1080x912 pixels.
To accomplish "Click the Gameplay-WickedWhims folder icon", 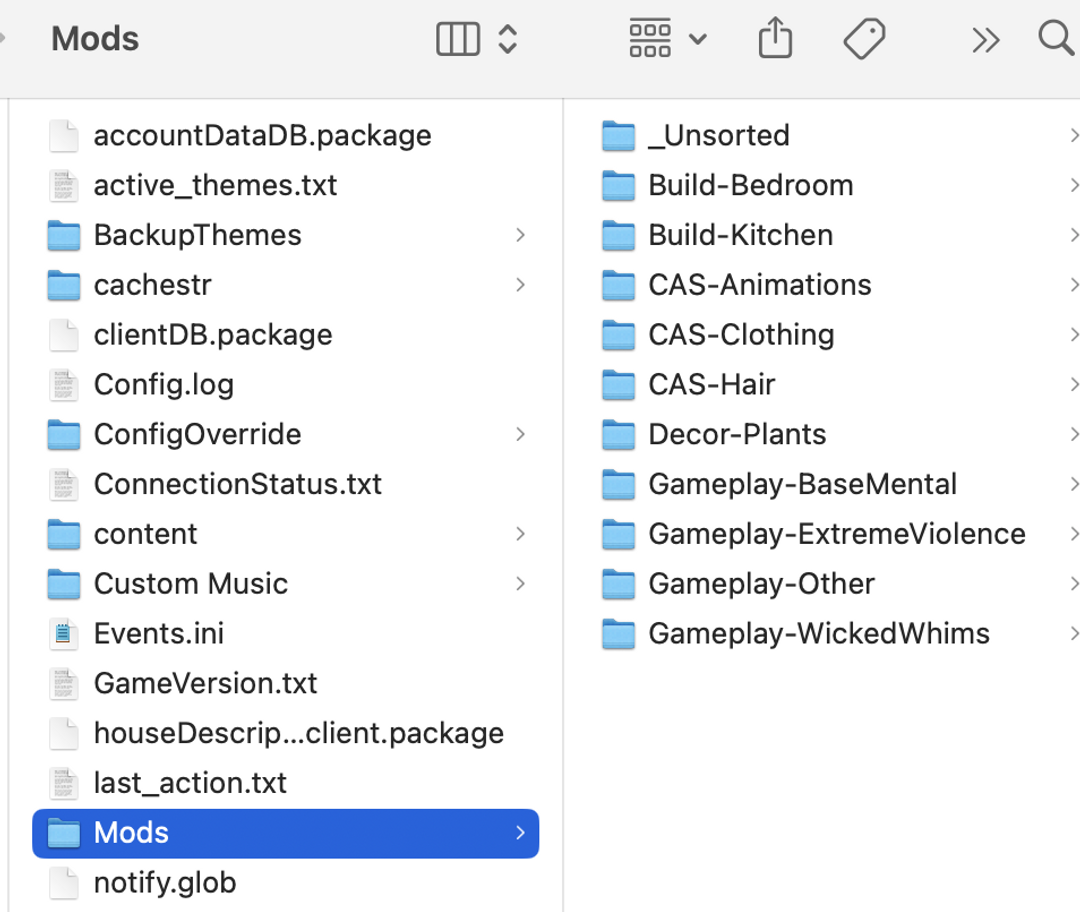I will point(619,633).
